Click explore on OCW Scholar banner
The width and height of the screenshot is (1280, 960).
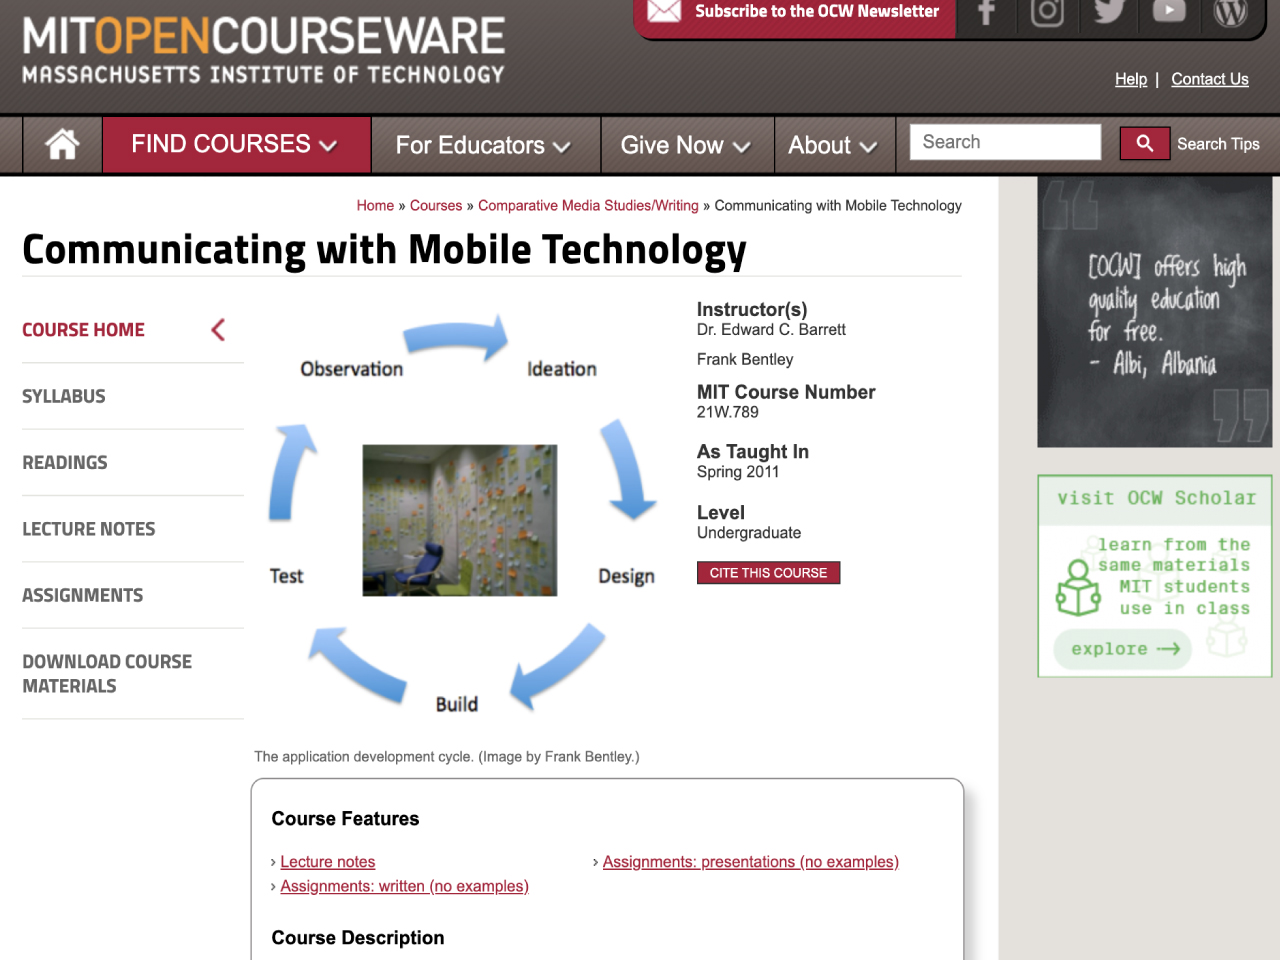click(1123, 649)
